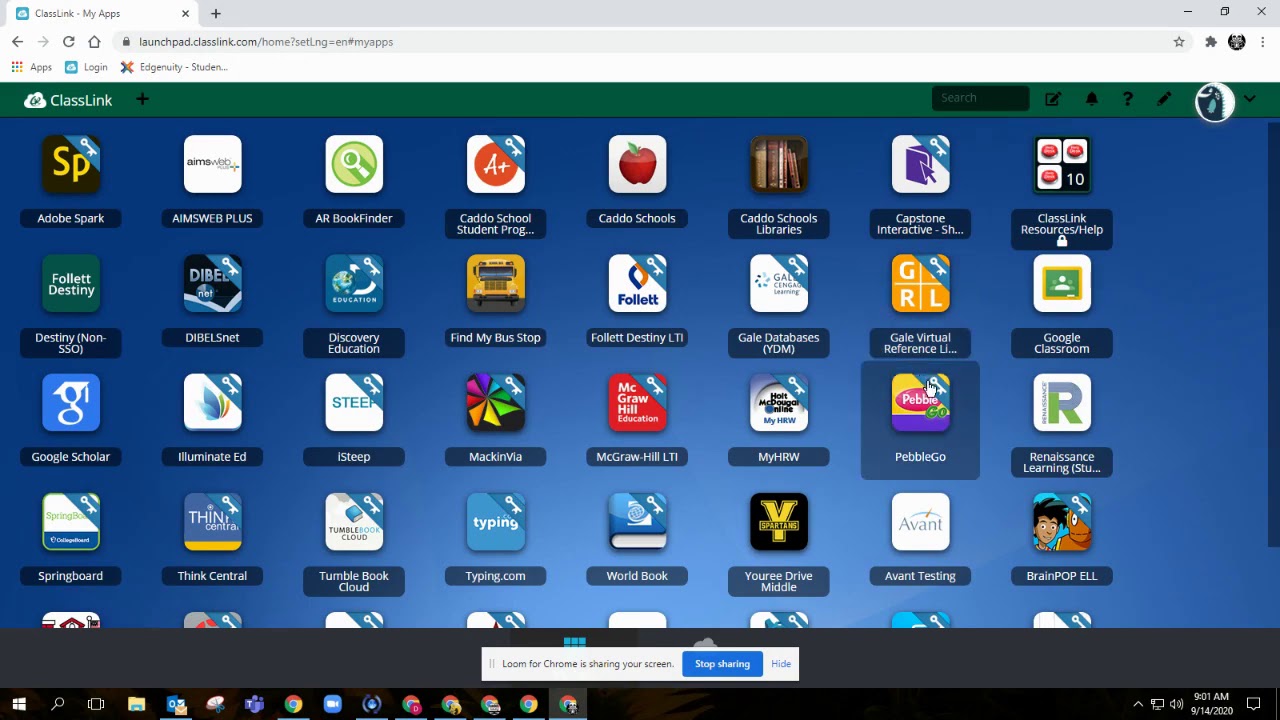The height and width of the screenshot is (720, 1280).
Task: Open BrainPOP ELL app
Action: [1062, 521]
